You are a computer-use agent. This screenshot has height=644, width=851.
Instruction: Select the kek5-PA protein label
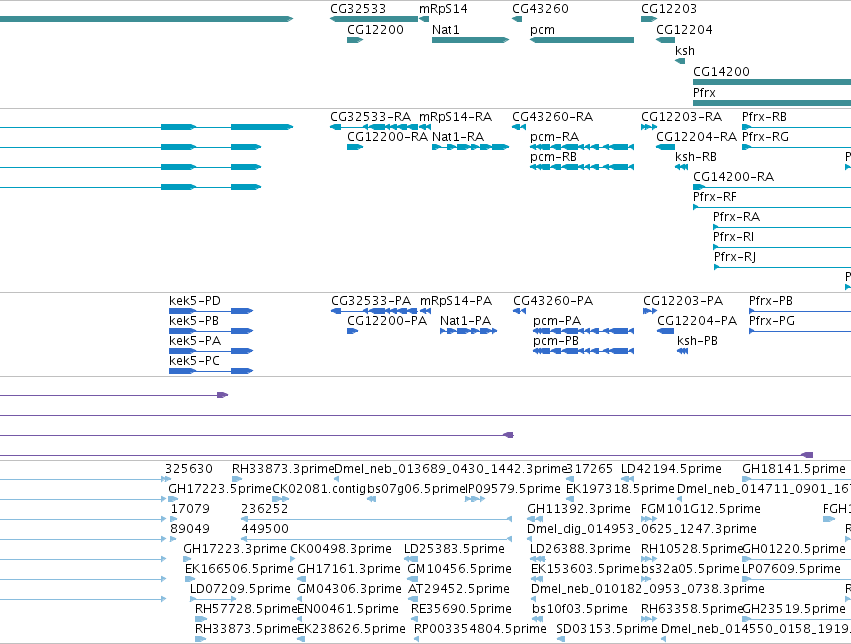195,341
